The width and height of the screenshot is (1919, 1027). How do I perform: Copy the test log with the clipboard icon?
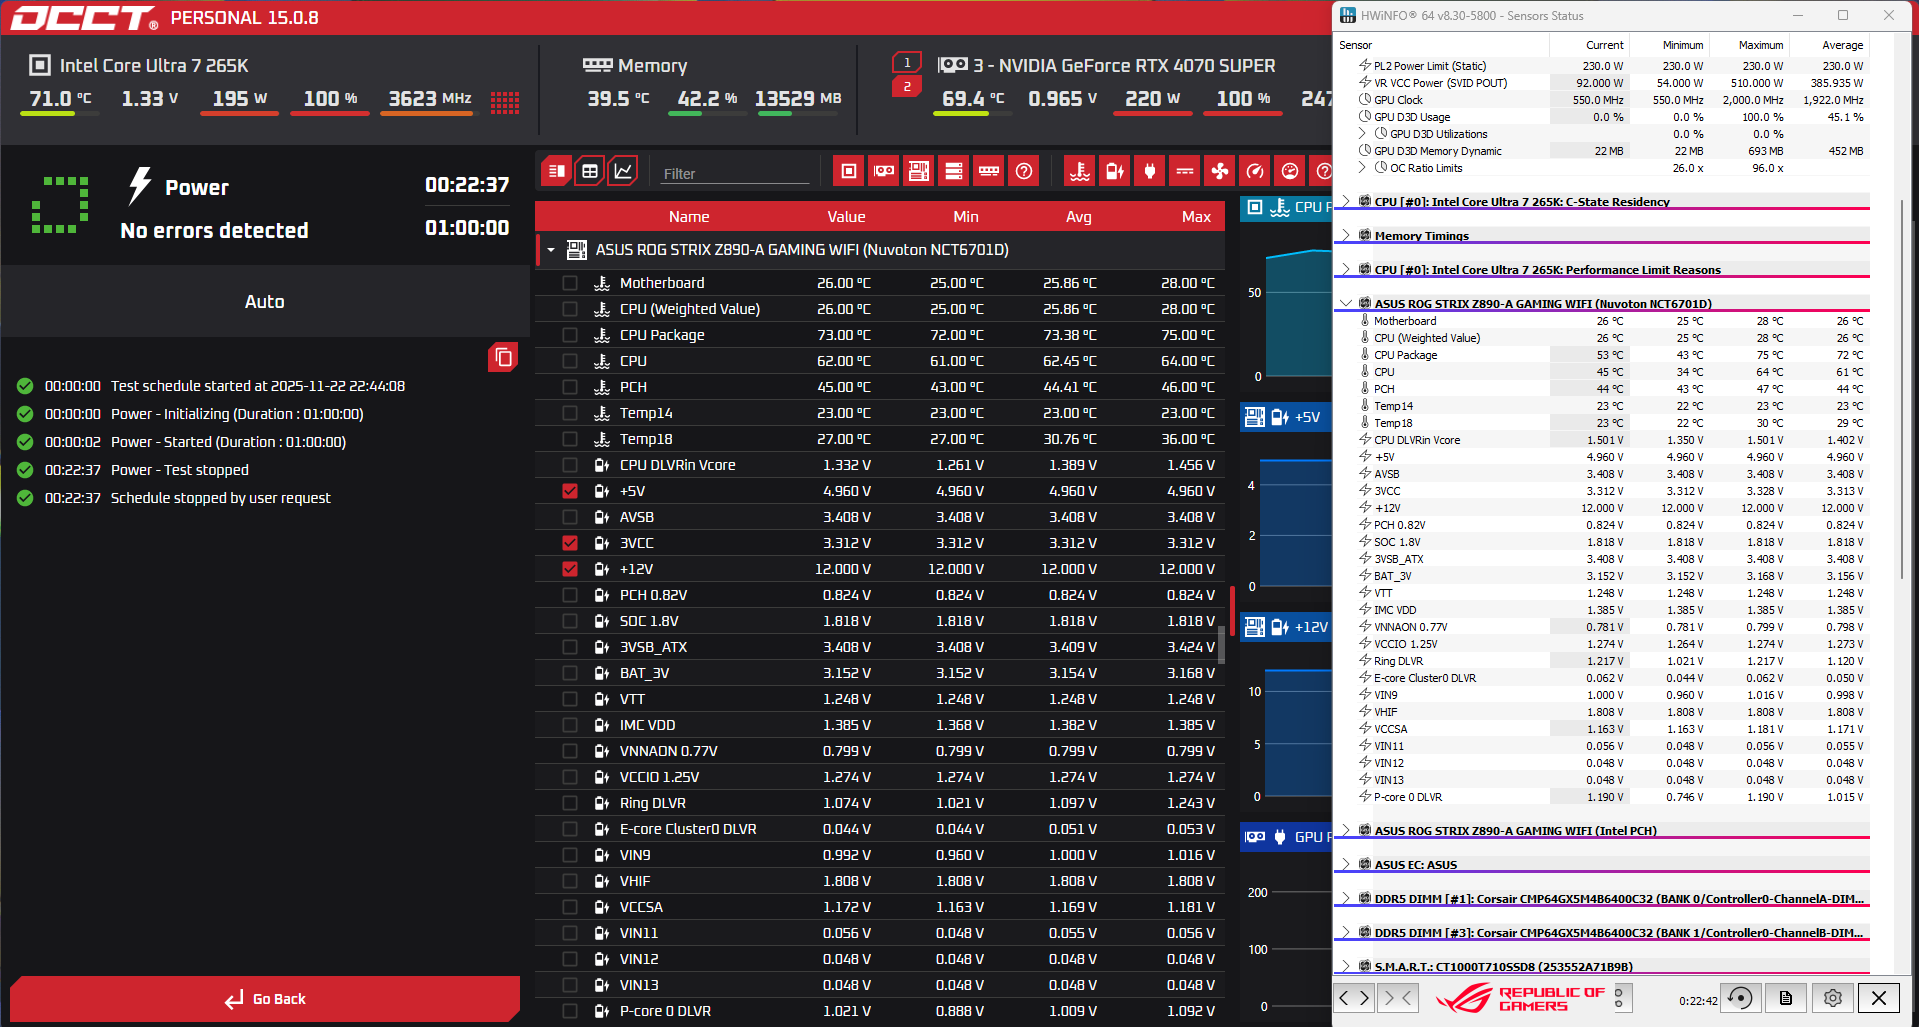tap(503, 357)
